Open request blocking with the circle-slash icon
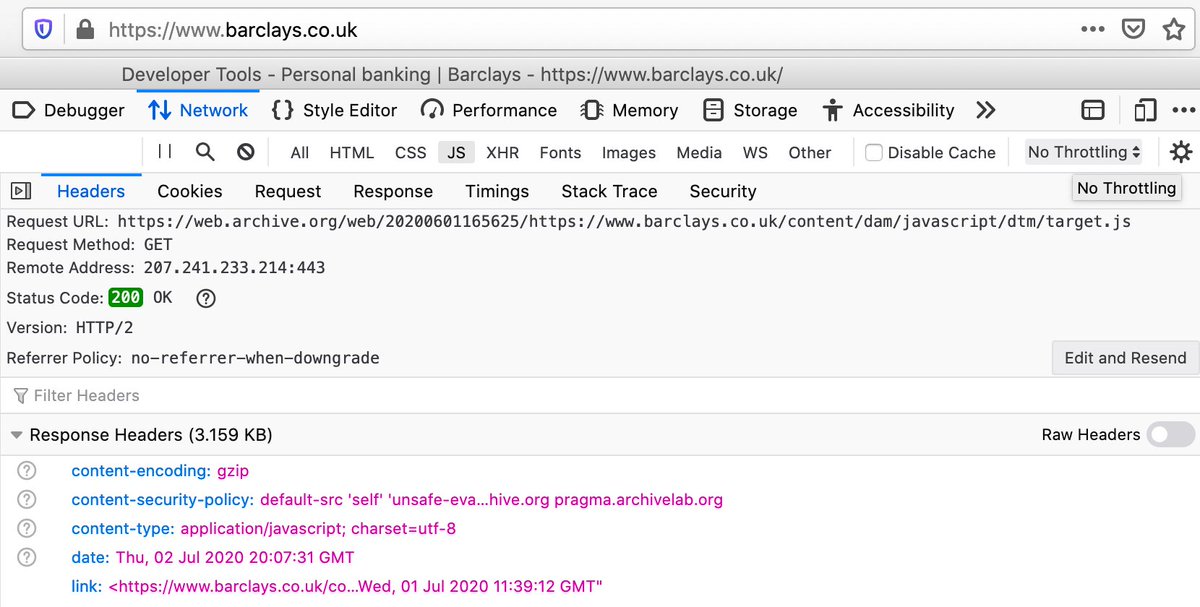 pyautogui.click(x=245, y=152)
